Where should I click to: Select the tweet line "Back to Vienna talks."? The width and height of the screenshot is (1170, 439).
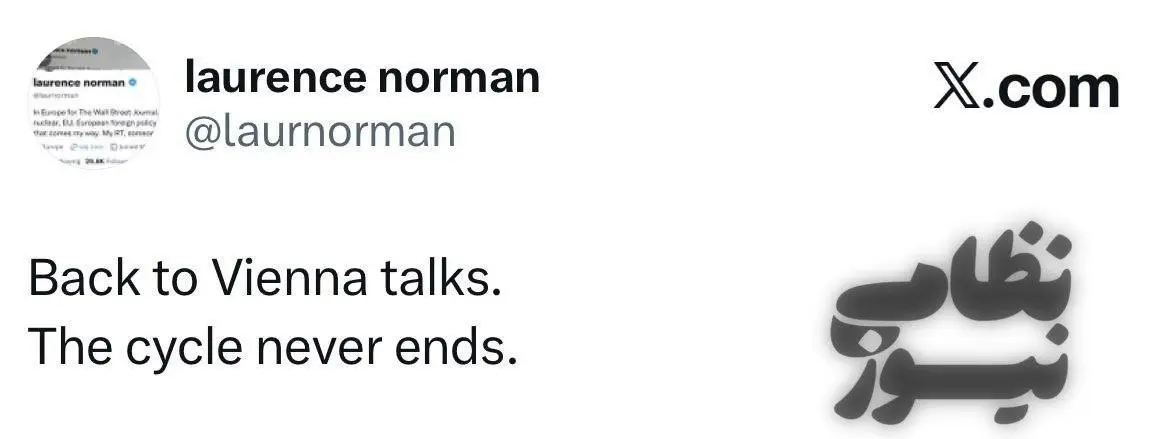pyautogui.click(x=264, y=277)
